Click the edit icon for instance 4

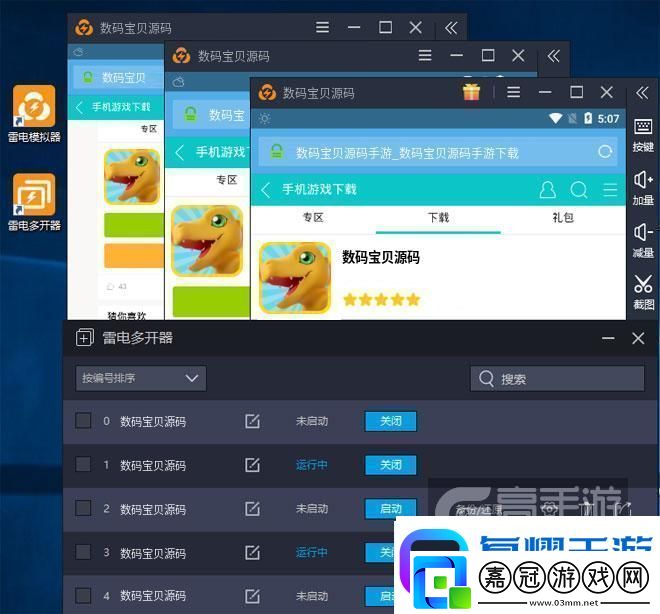click(252, 596)
